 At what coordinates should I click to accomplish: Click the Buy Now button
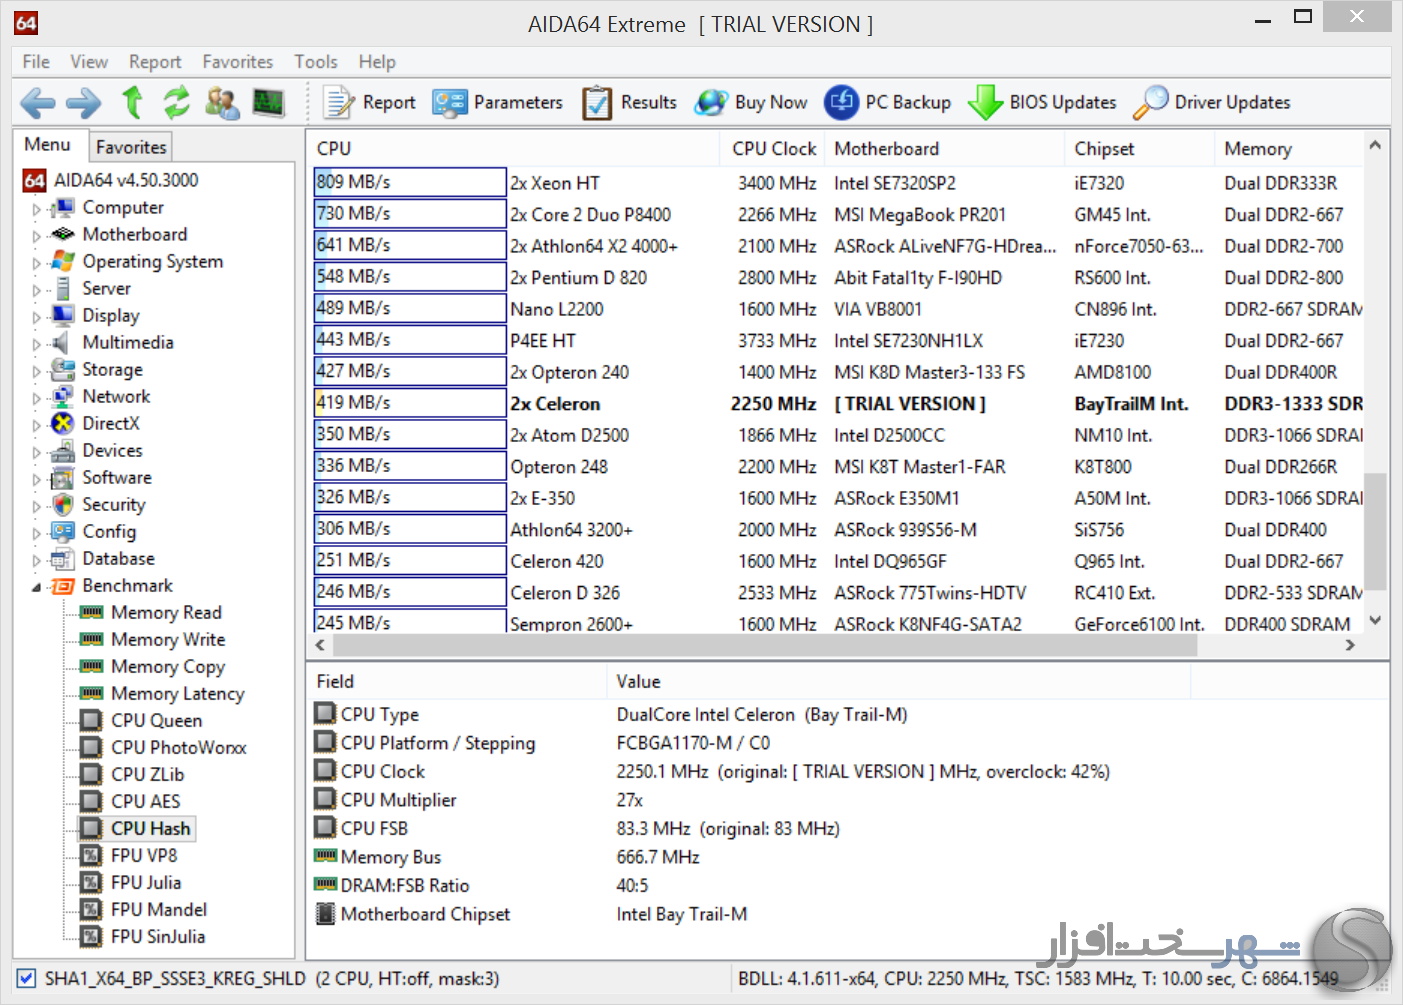pyautogui.click(x=751, y=102)
